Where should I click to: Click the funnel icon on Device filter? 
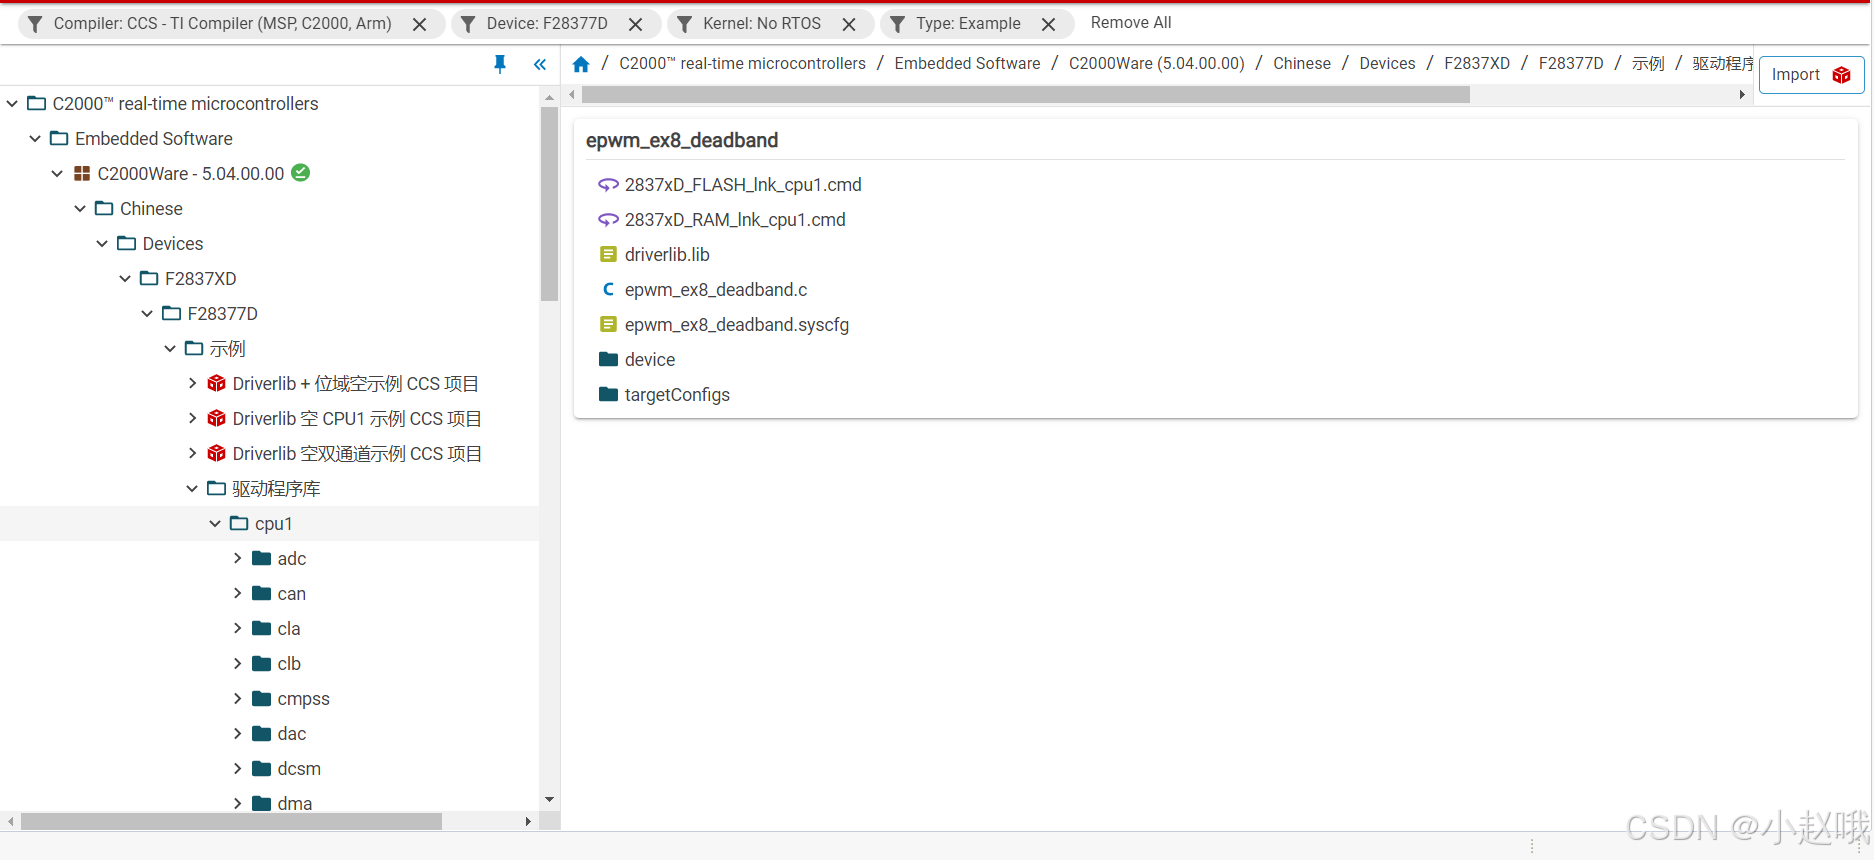tap(468, 24)
